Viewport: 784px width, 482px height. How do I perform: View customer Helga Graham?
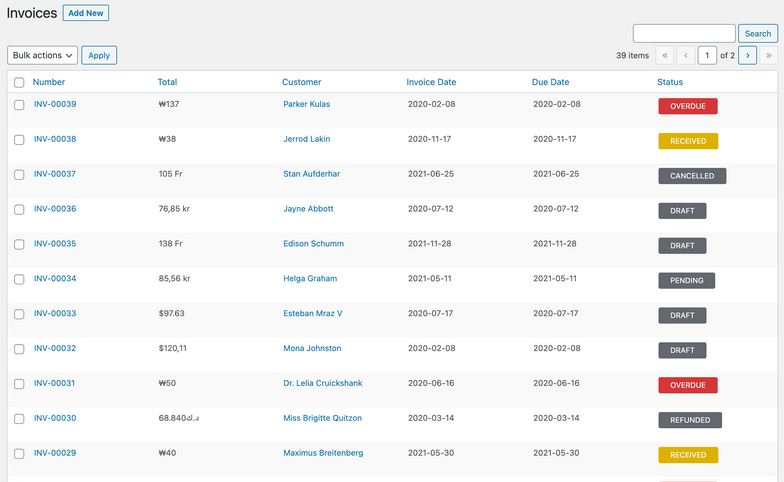[x=310, y=278]
